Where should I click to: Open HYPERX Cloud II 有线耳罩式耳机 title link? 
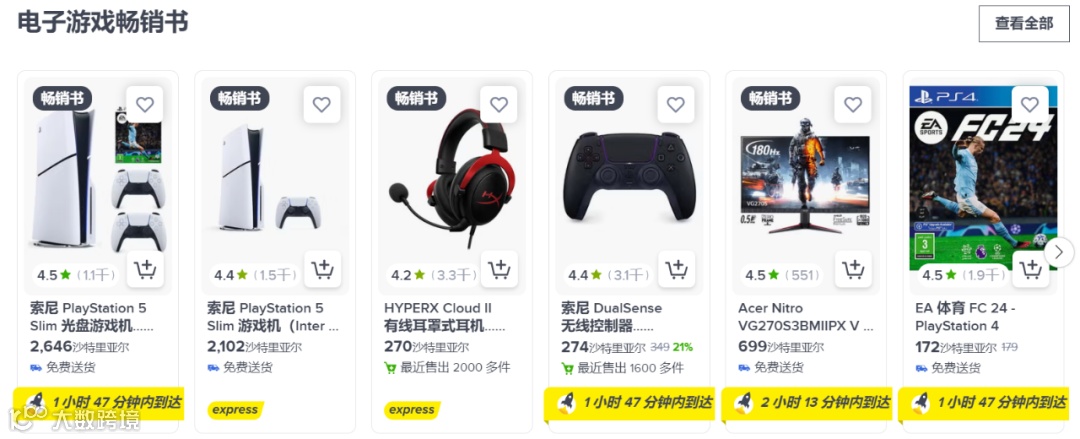[445, 317]
